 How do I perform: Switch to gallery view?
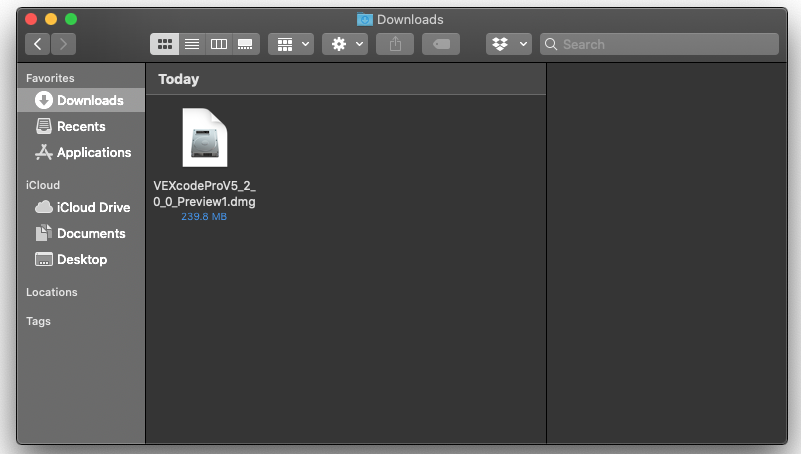pos(246,44)
